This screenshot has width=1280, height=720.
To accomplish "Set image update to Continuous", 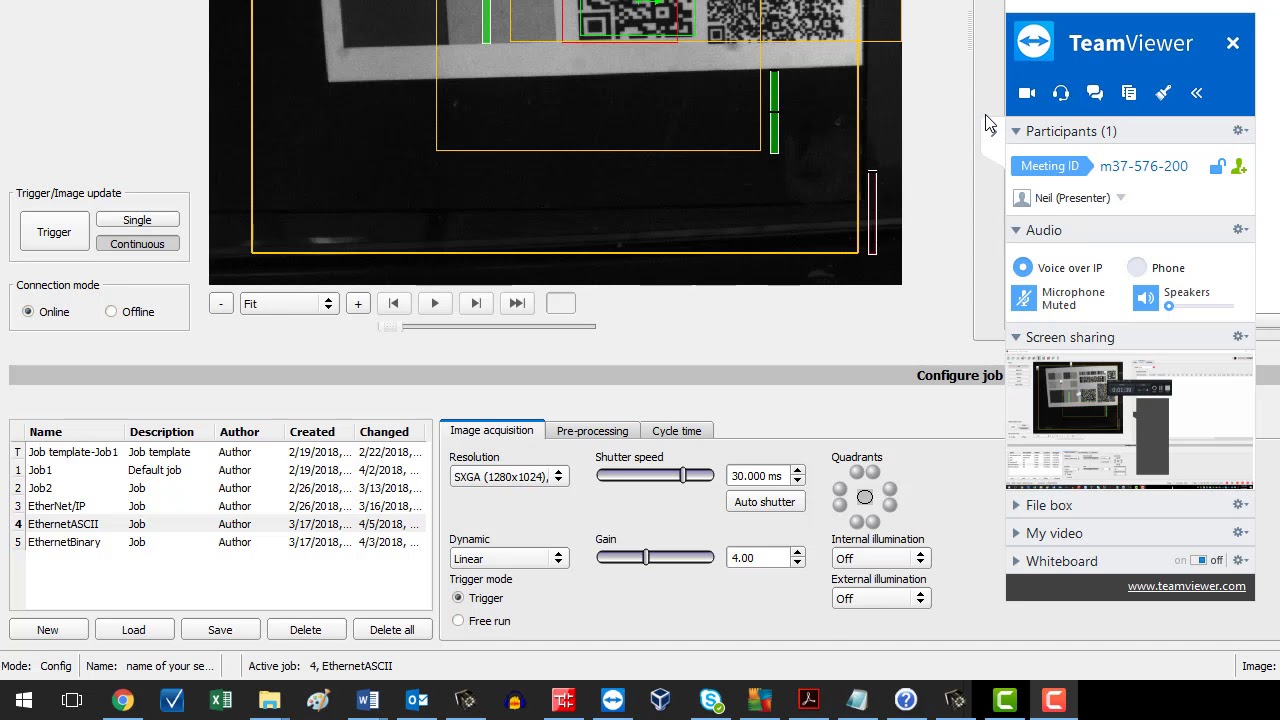I will (x=137, y=244).
